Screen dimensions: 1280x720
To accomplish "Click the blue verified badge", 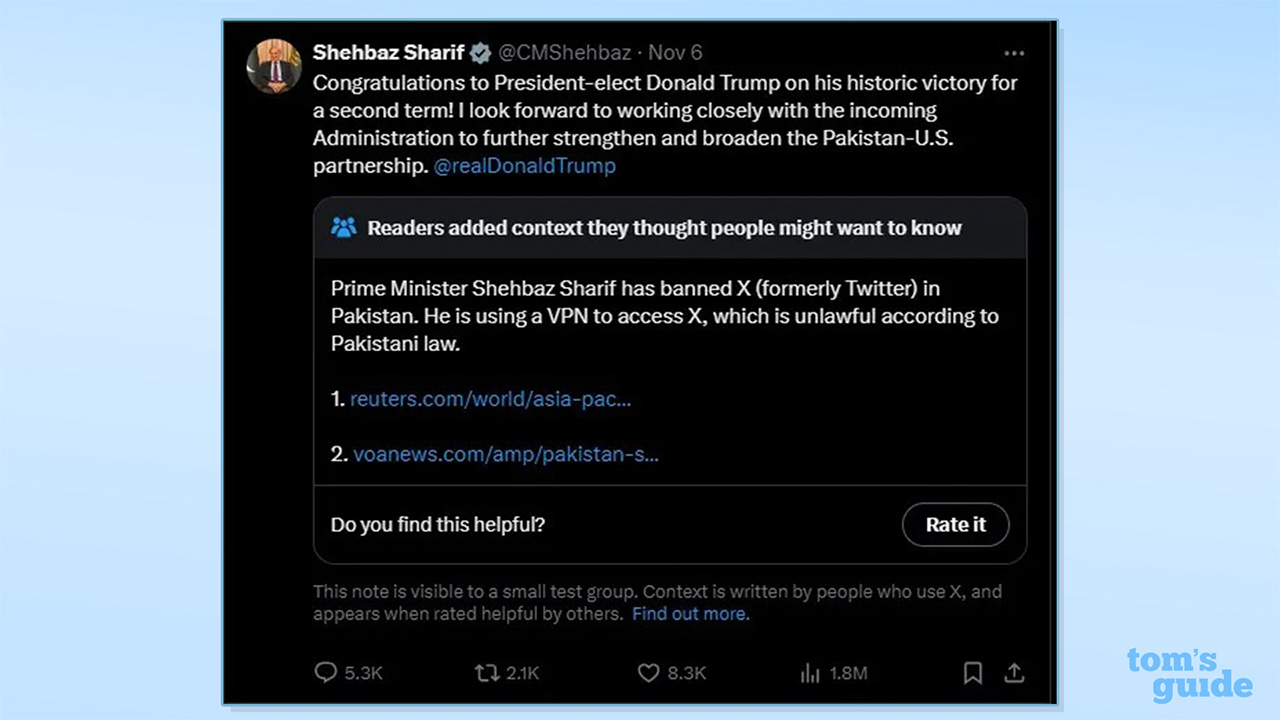I will click(x=481, y=53).
